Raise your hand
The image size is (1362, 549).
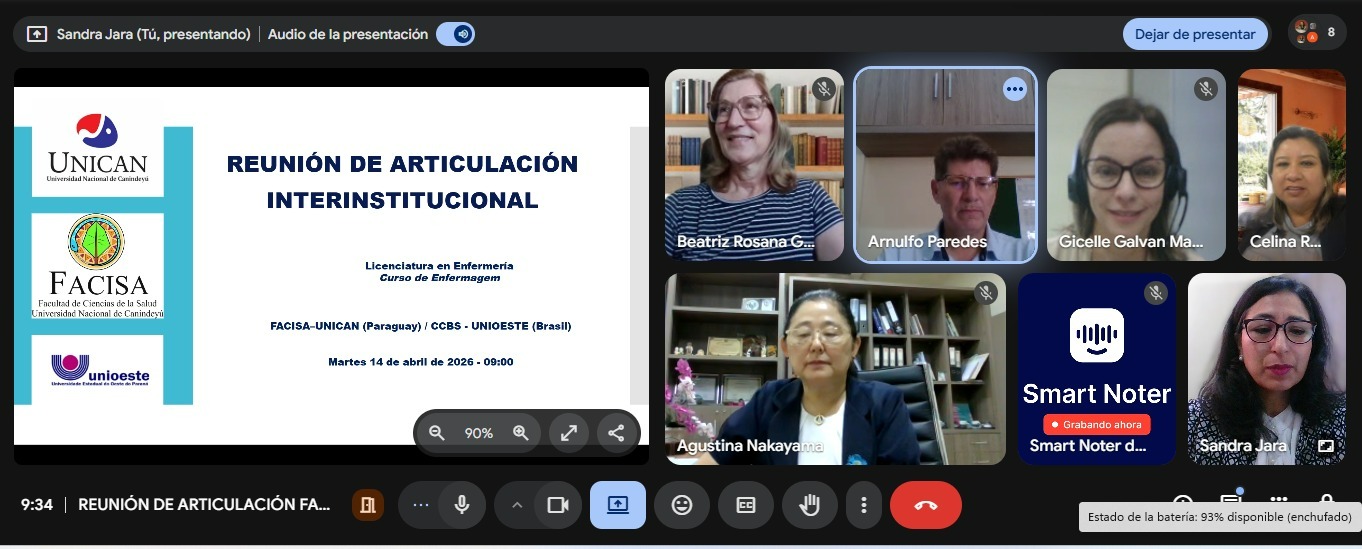809,505
